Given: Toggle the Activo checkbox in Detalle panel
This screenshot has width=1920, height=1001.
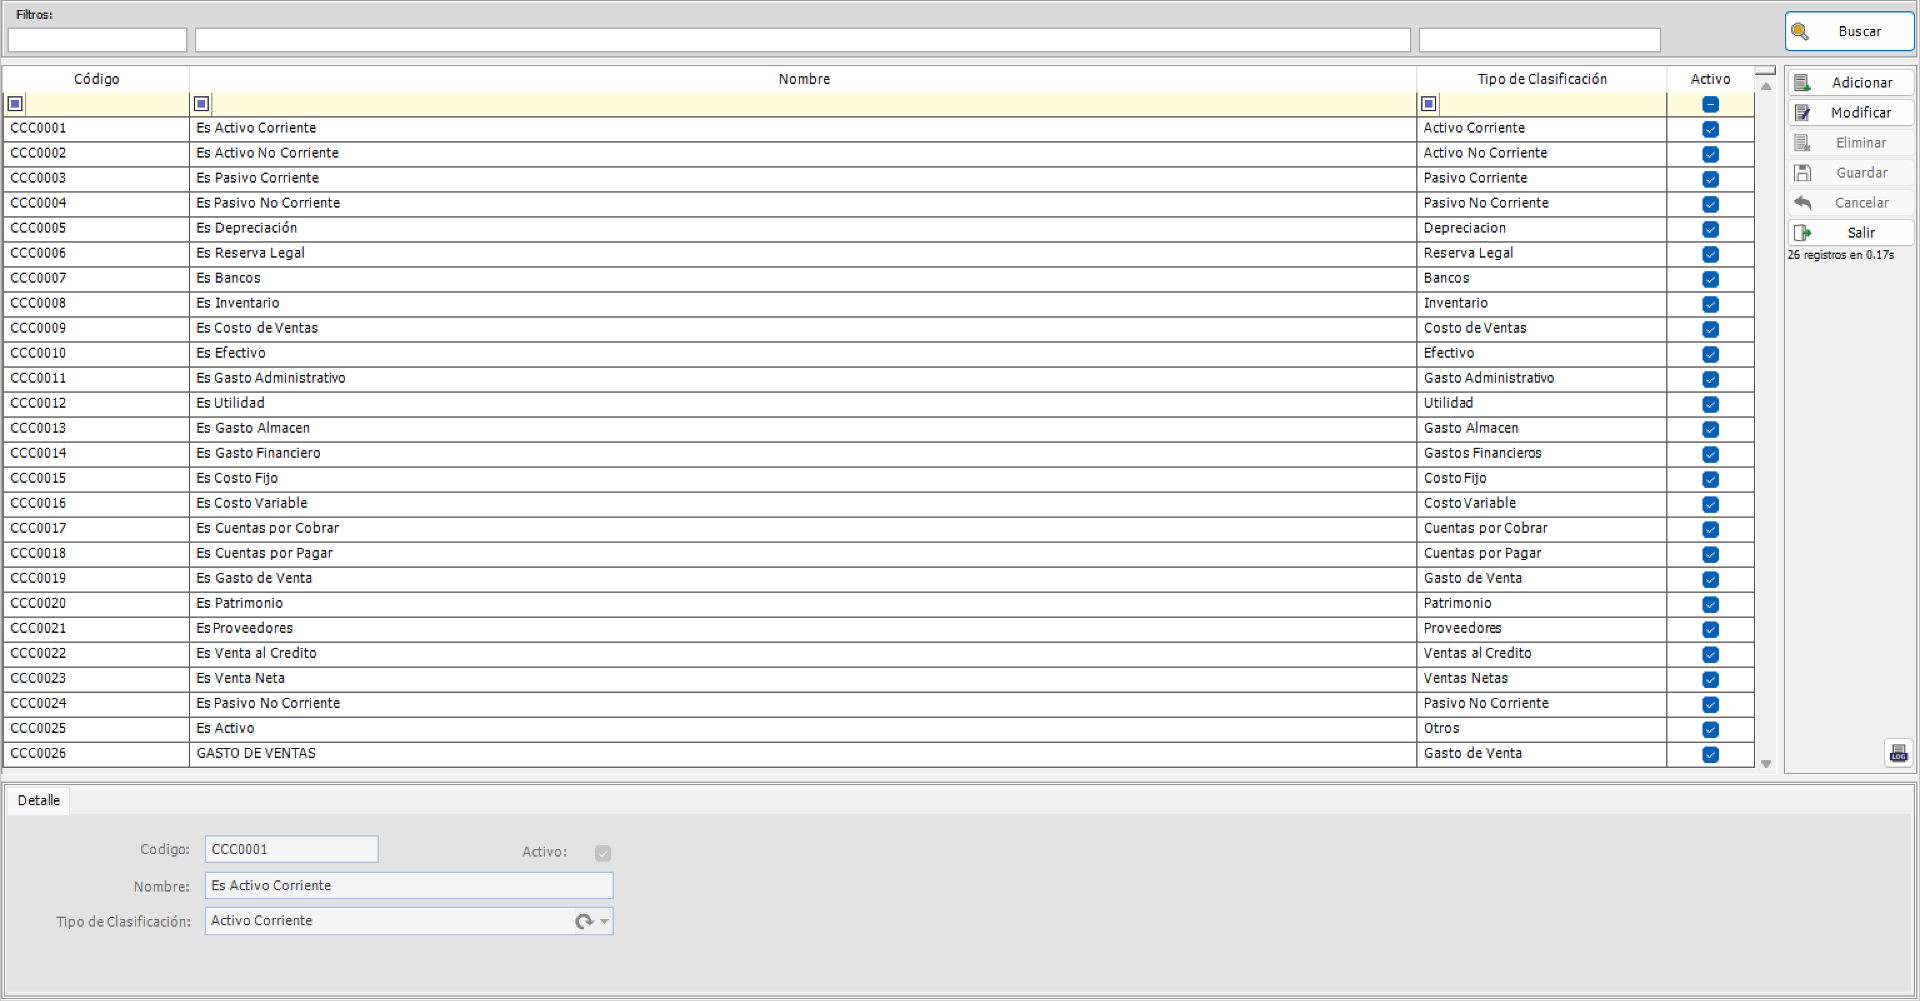Looking at the screenshot, I should pyautogui.click(x=603, y=853).
